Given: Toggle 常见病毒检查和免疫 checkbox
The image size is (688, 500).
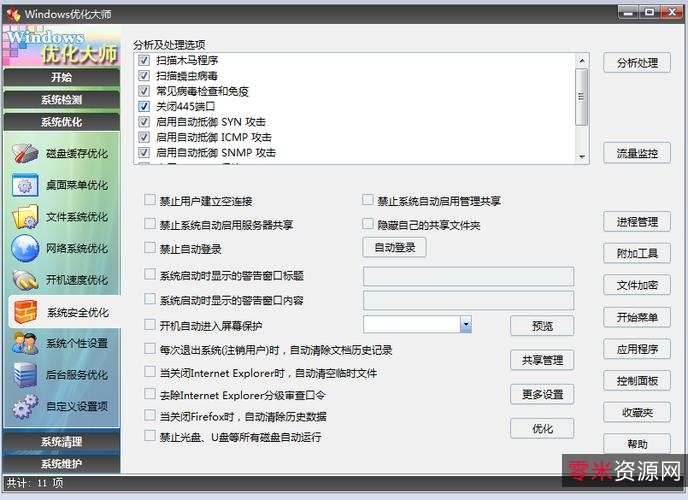Looking at the screenshot, I should 144,91.
